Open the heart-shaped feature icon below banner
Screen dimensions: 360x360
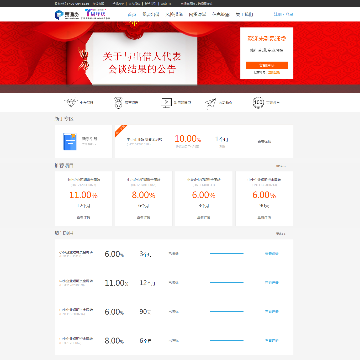coord(71,103)
